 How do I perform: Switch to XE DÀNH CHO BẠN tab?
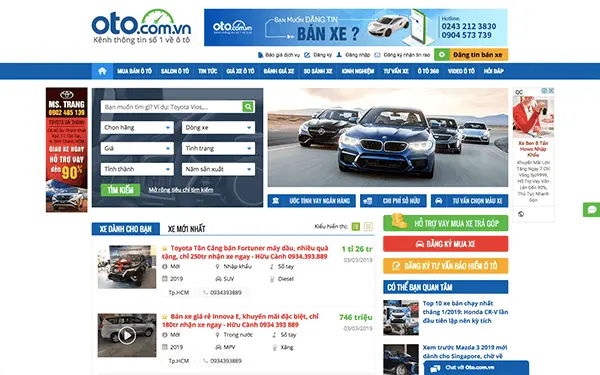pos(126,229)
